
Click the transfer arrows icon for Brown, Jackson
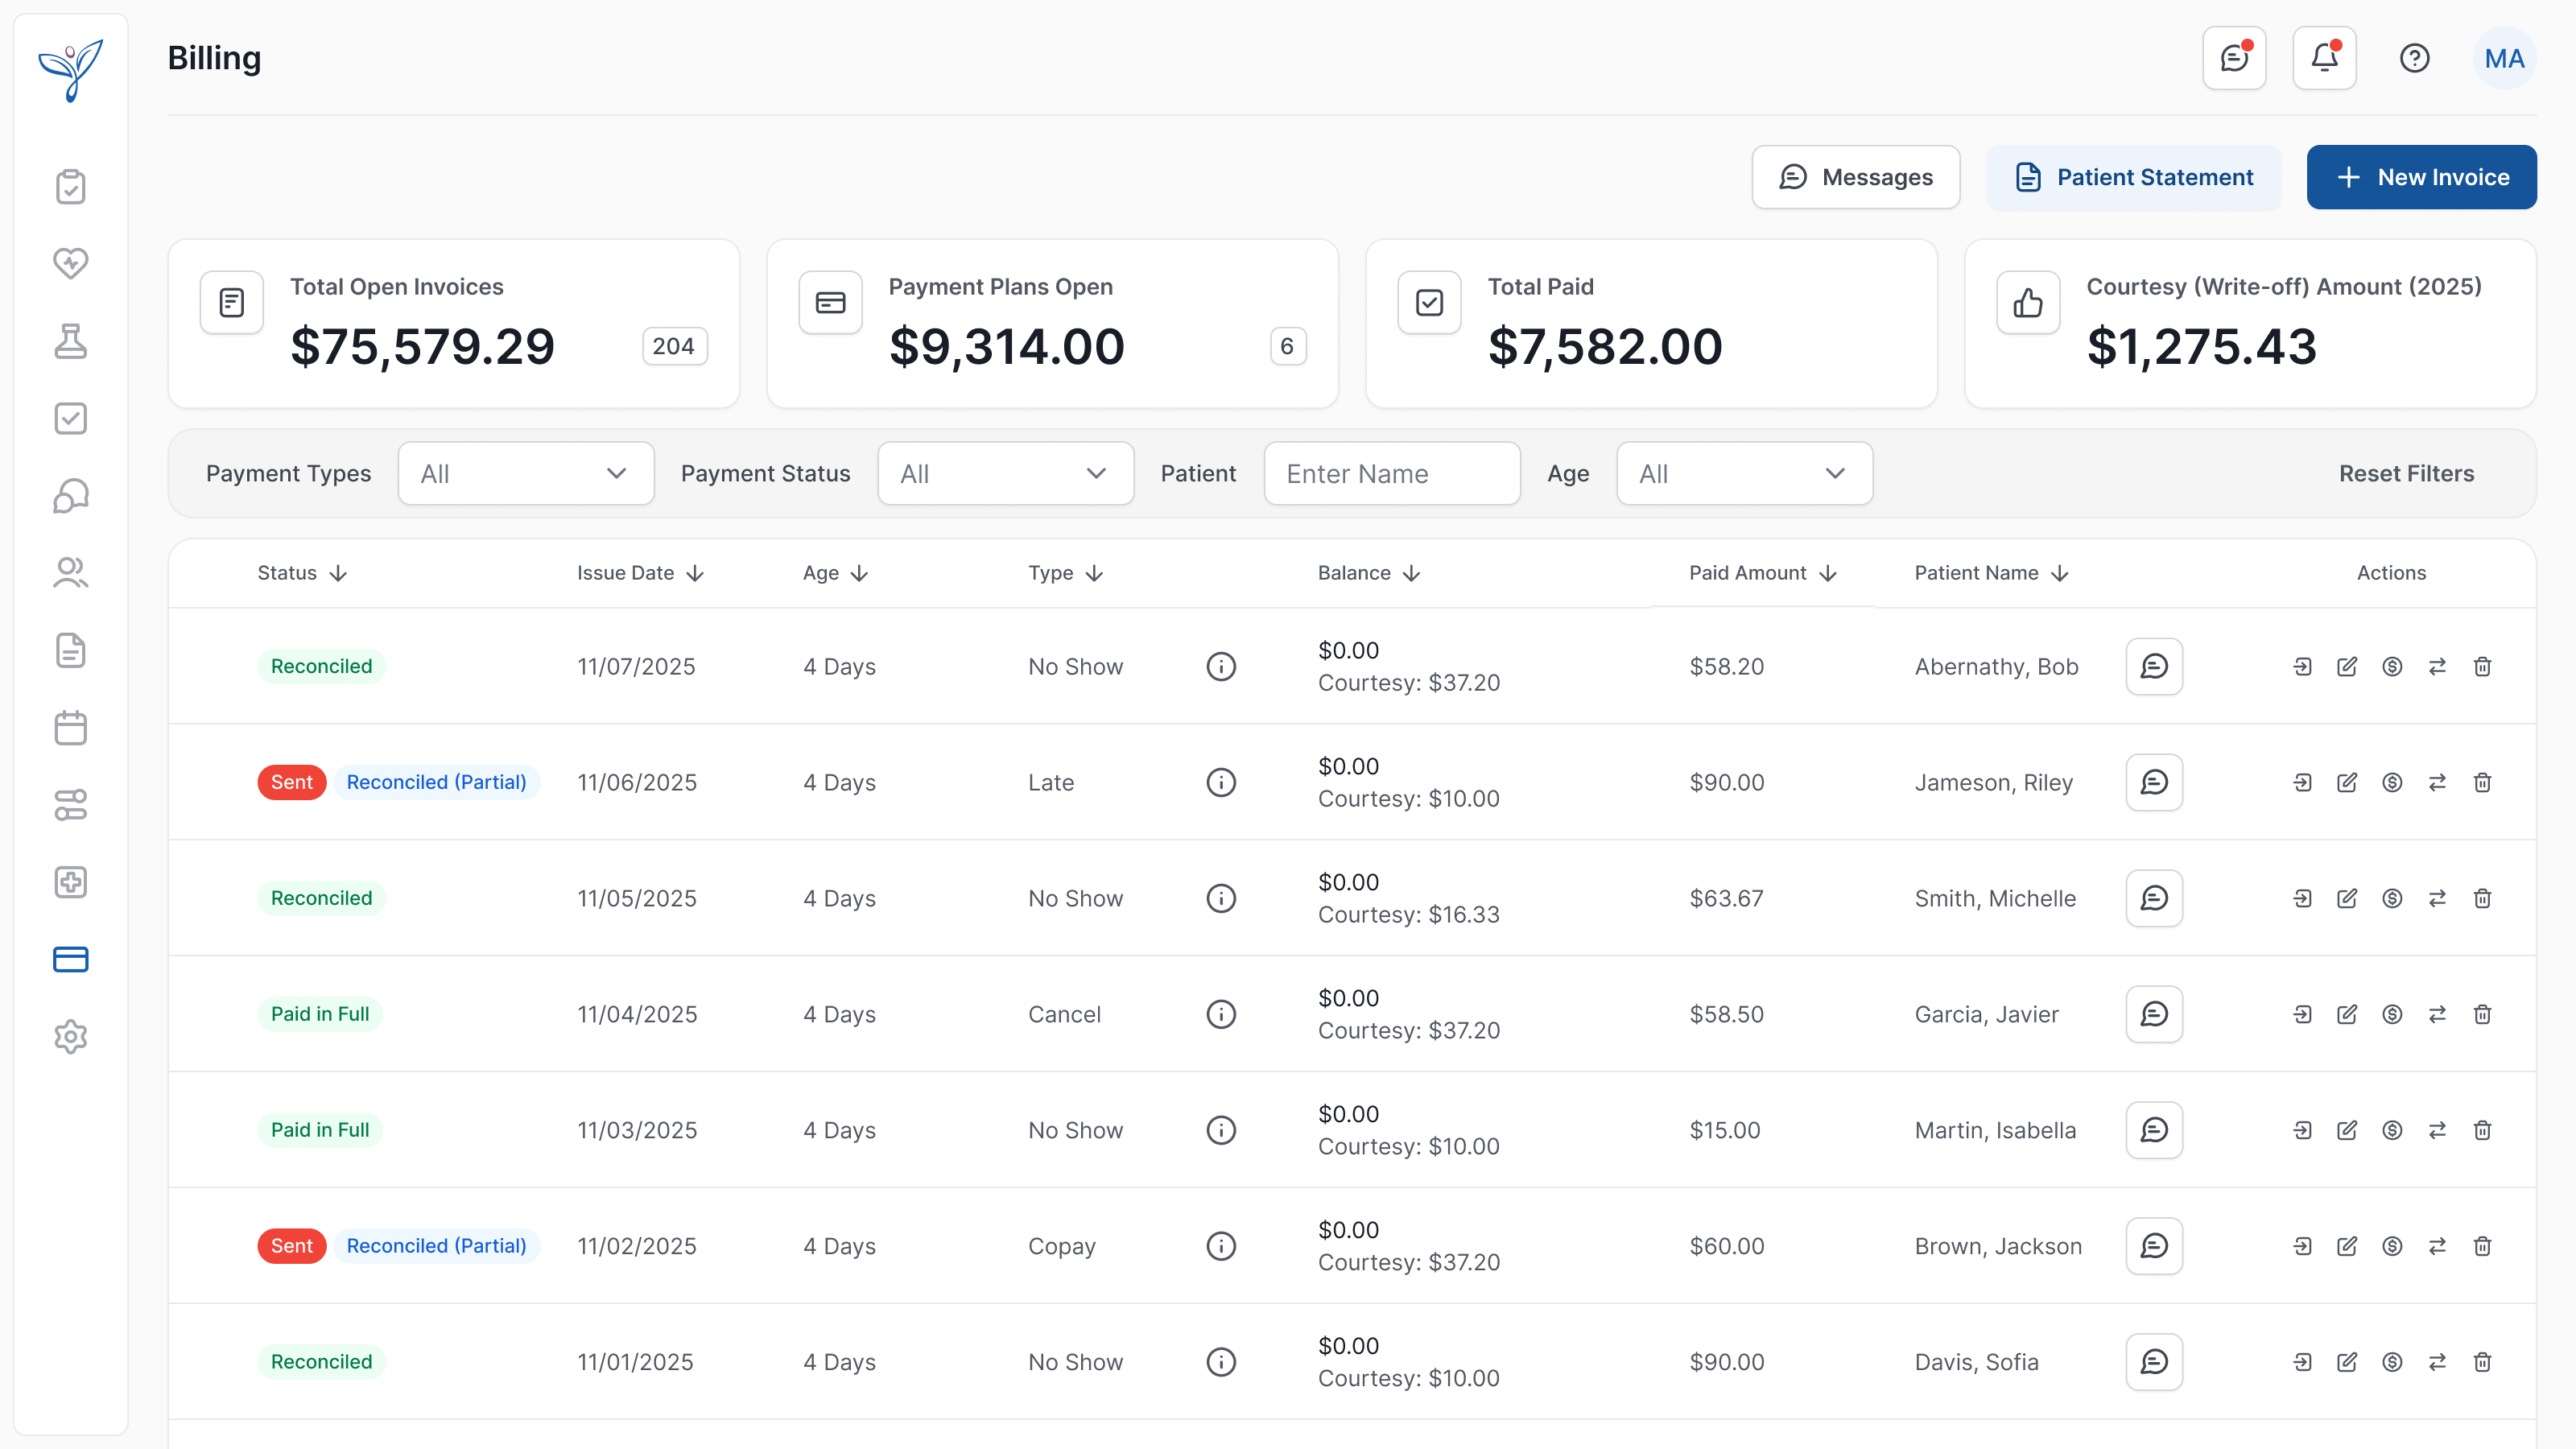coord(2437,1246)
